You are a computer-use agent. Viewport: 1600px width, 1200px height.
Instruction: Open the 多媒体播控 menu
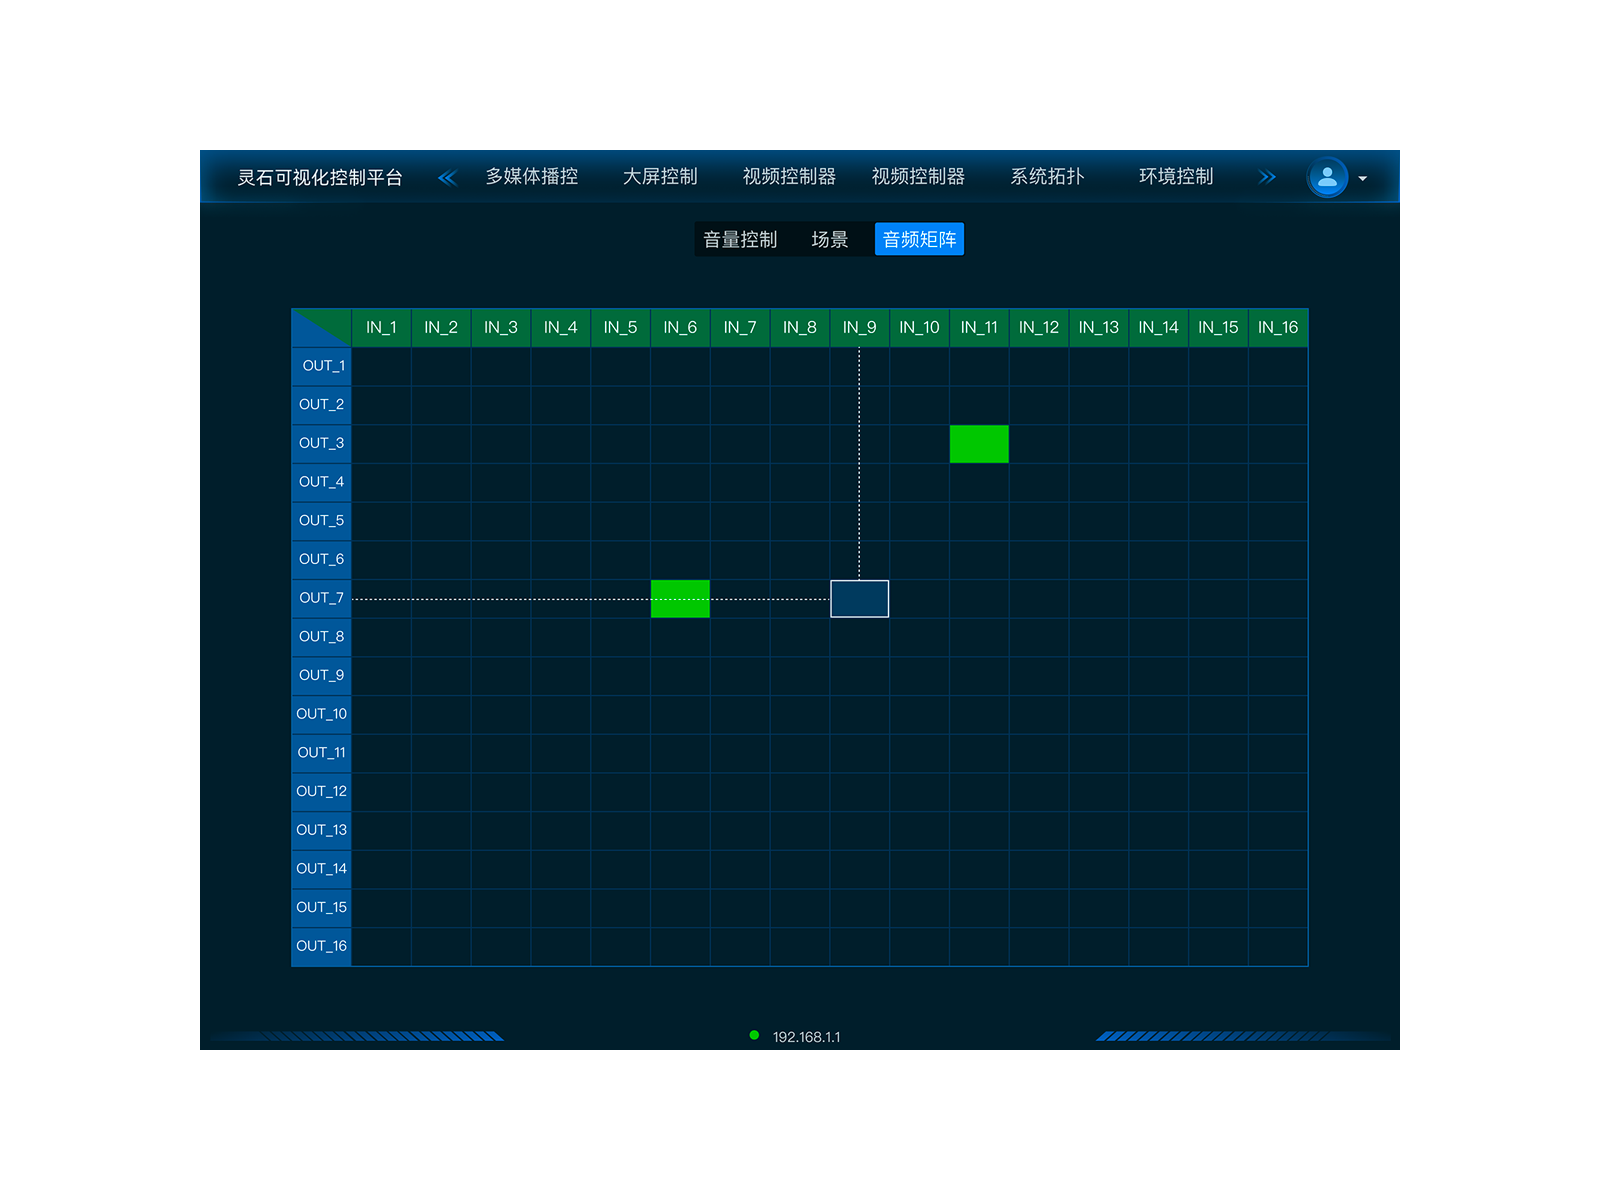[532, 177]
